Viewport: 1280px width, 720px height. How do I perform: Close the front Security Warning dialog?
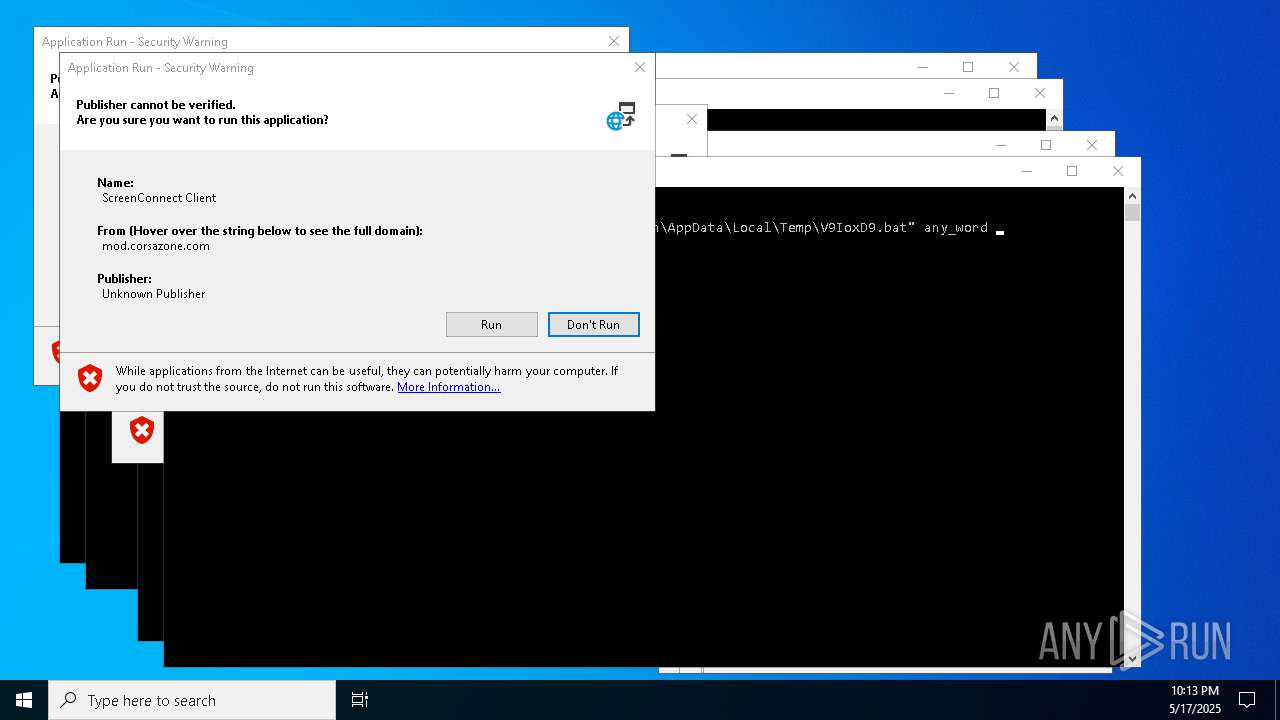[x=640, y=67]
